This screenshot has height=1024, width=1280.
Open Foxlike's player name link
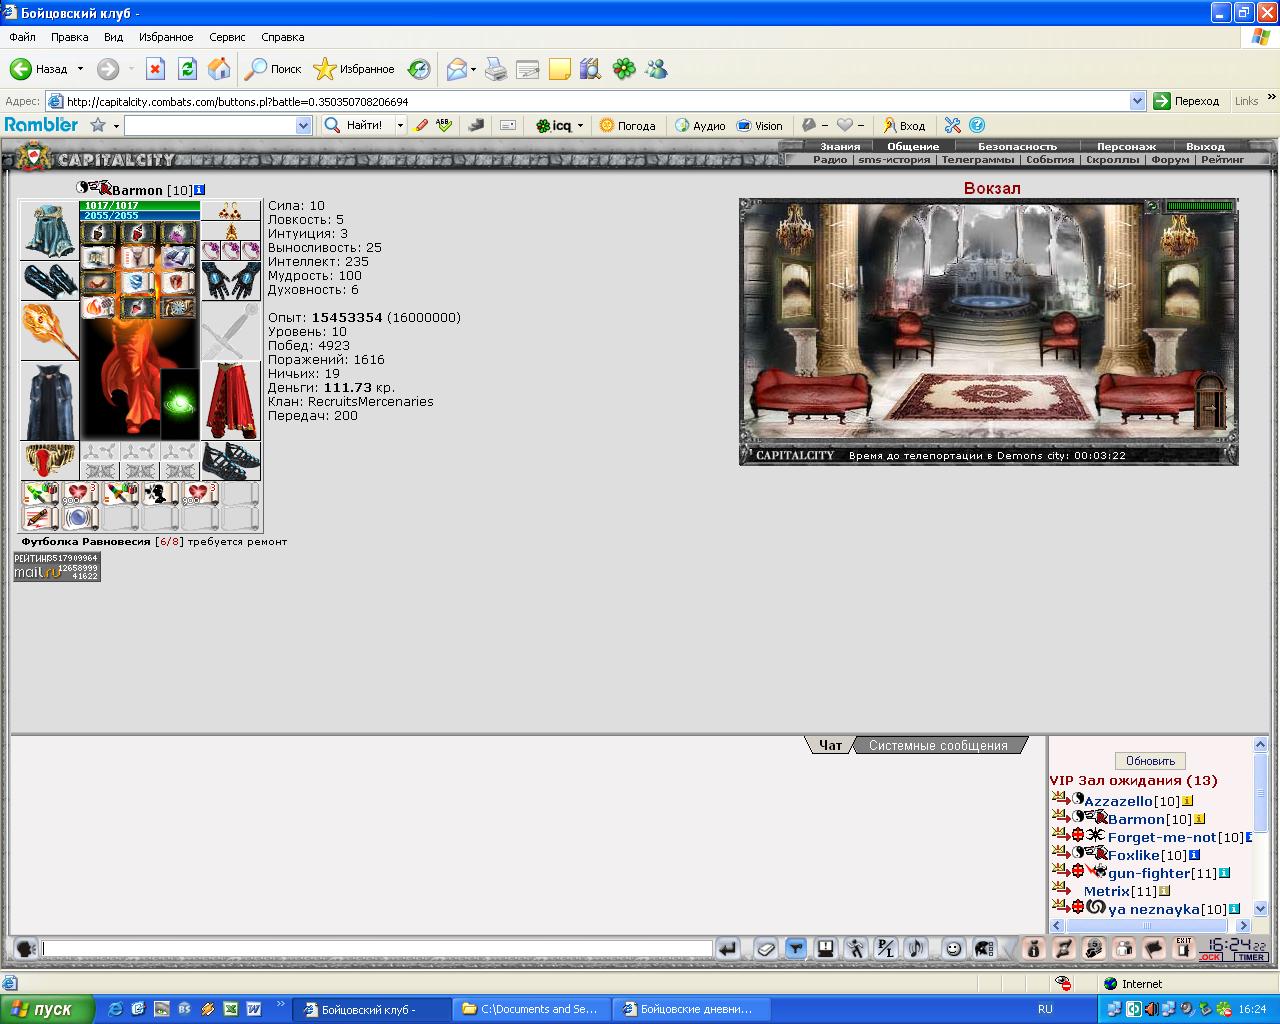[x=1134, y=855]
